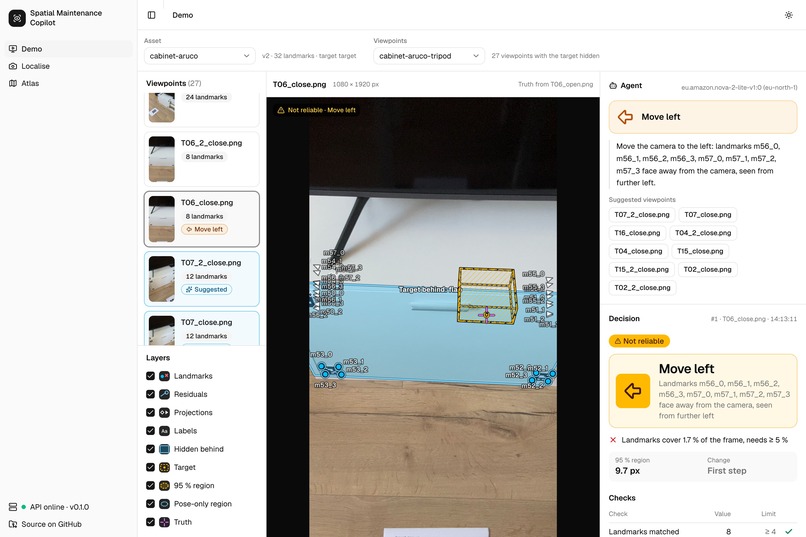The image size is (806, 537).
Task: Click the yellow Move left arrow tile
Action: pos(633,391)
